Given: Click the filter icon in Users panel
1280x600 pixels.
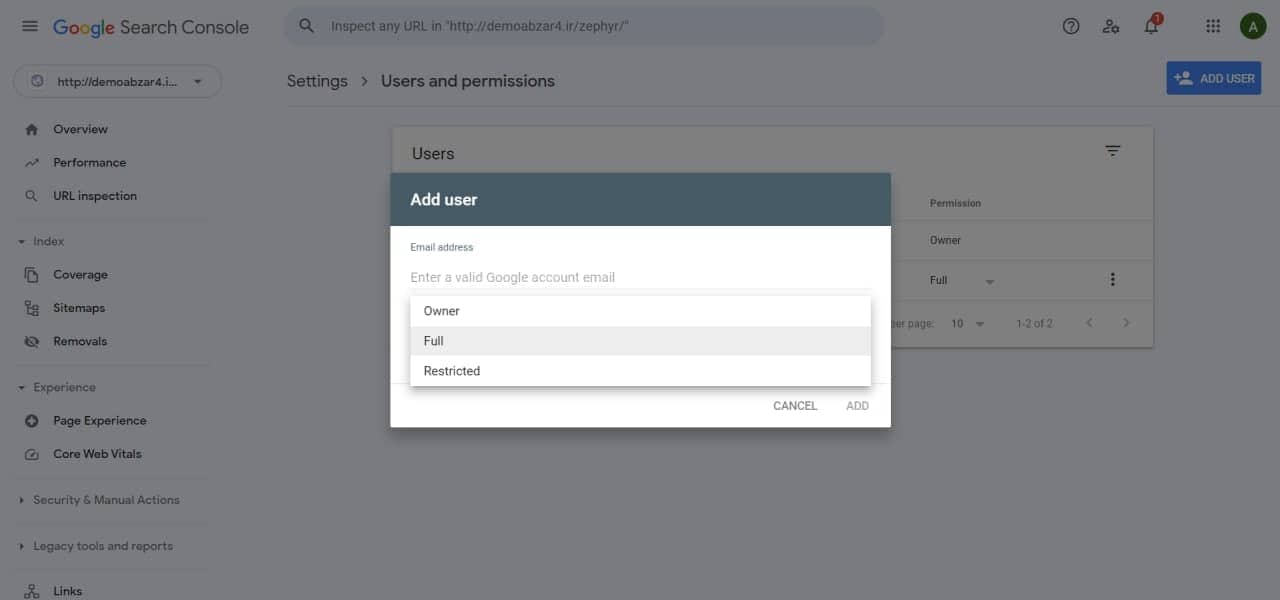Looking at the screenshot, I should [x=1113, y=151].
